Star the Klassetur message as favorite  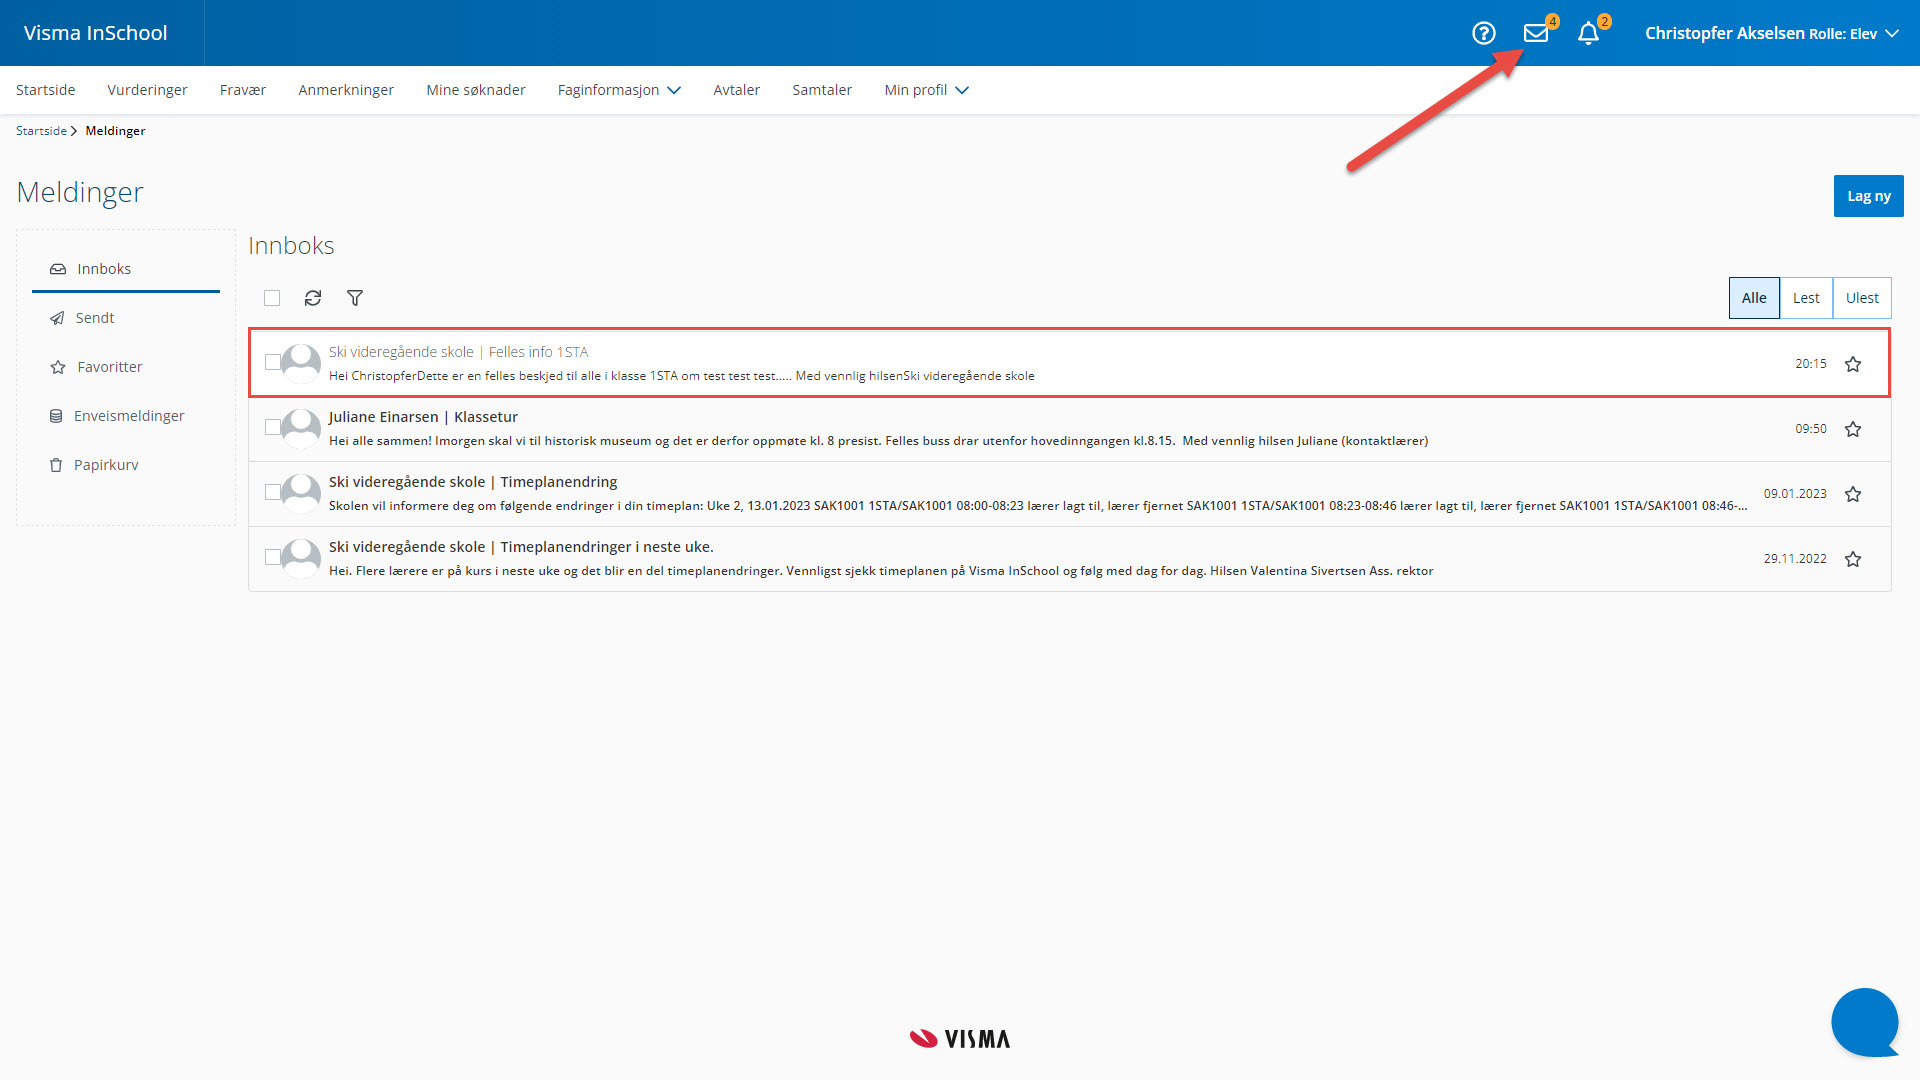[x=1853, y=429]
